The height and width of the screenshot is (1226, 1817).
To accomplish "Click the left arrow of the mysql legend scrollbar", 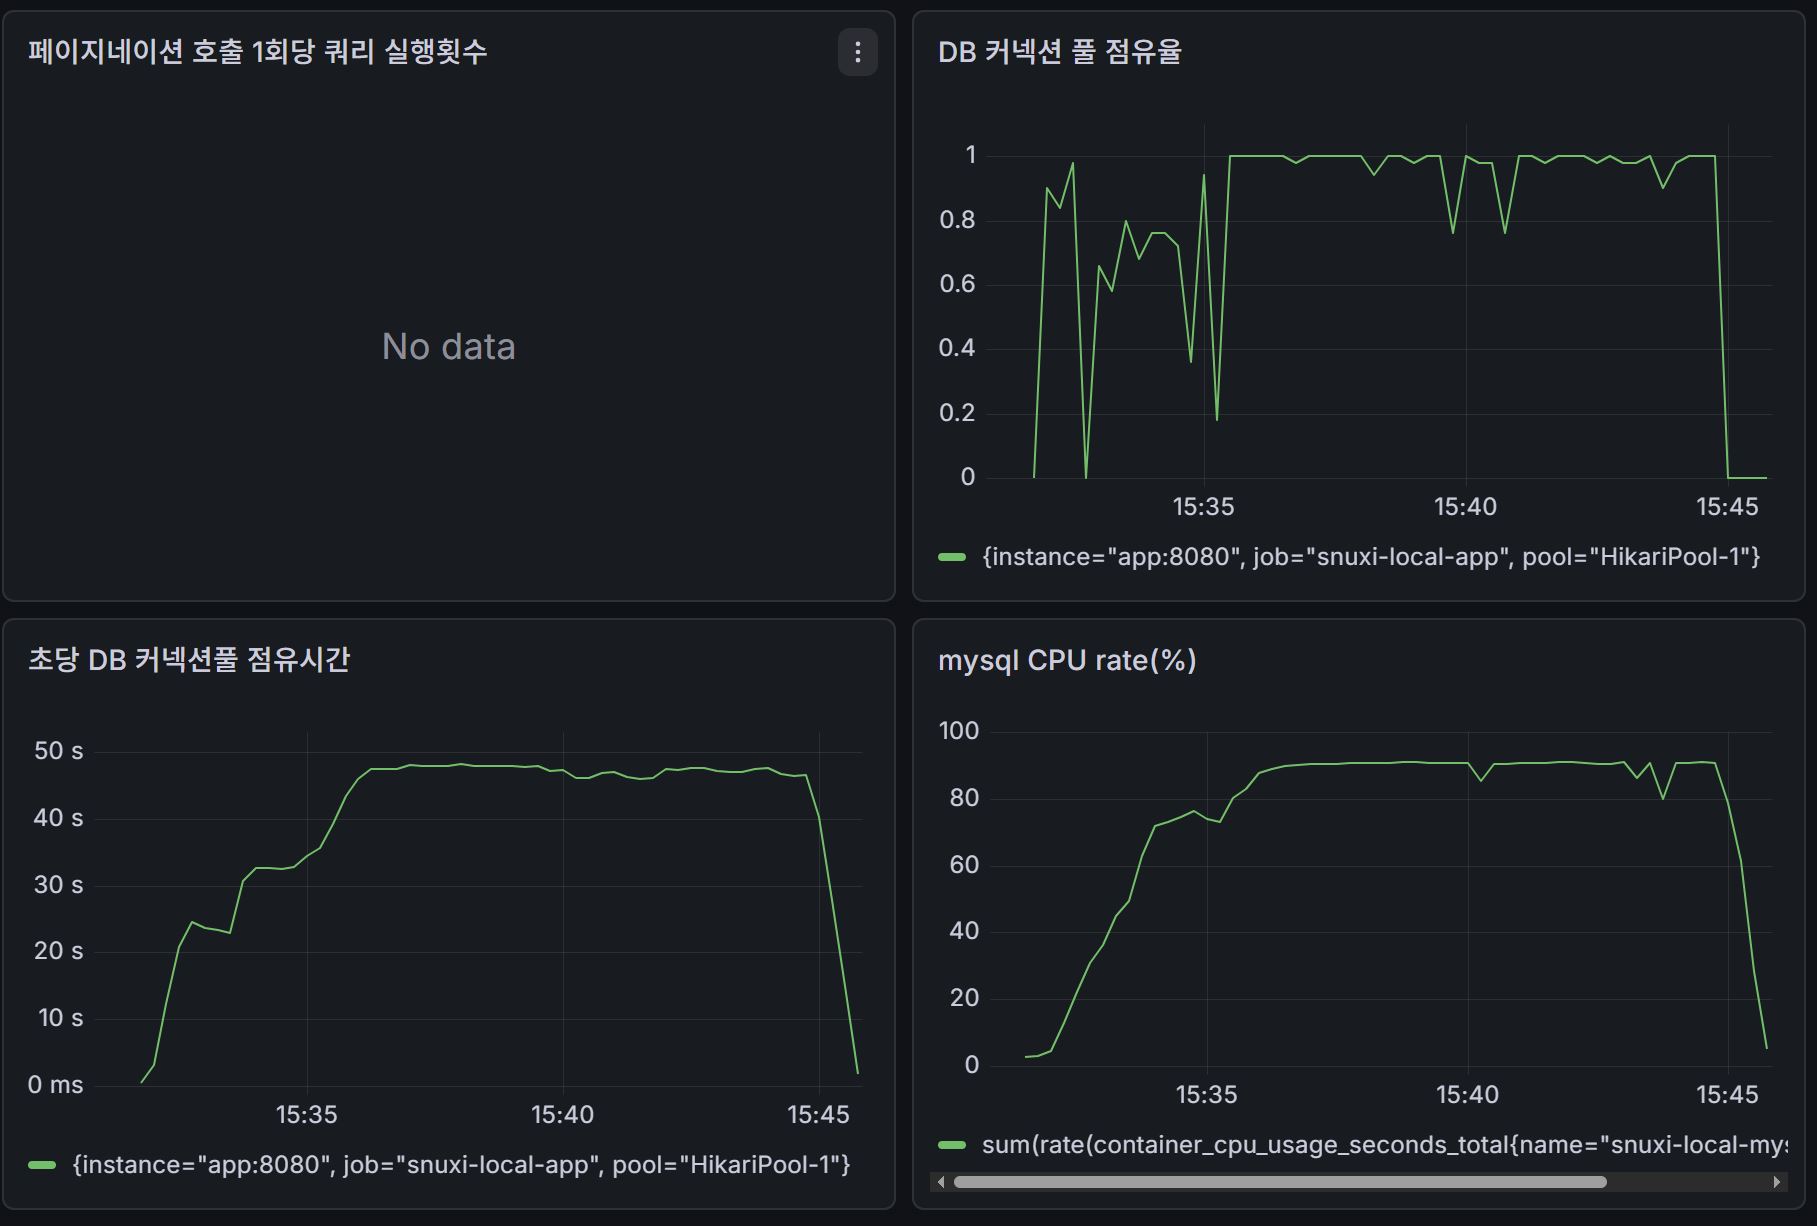I will 940,1182.
